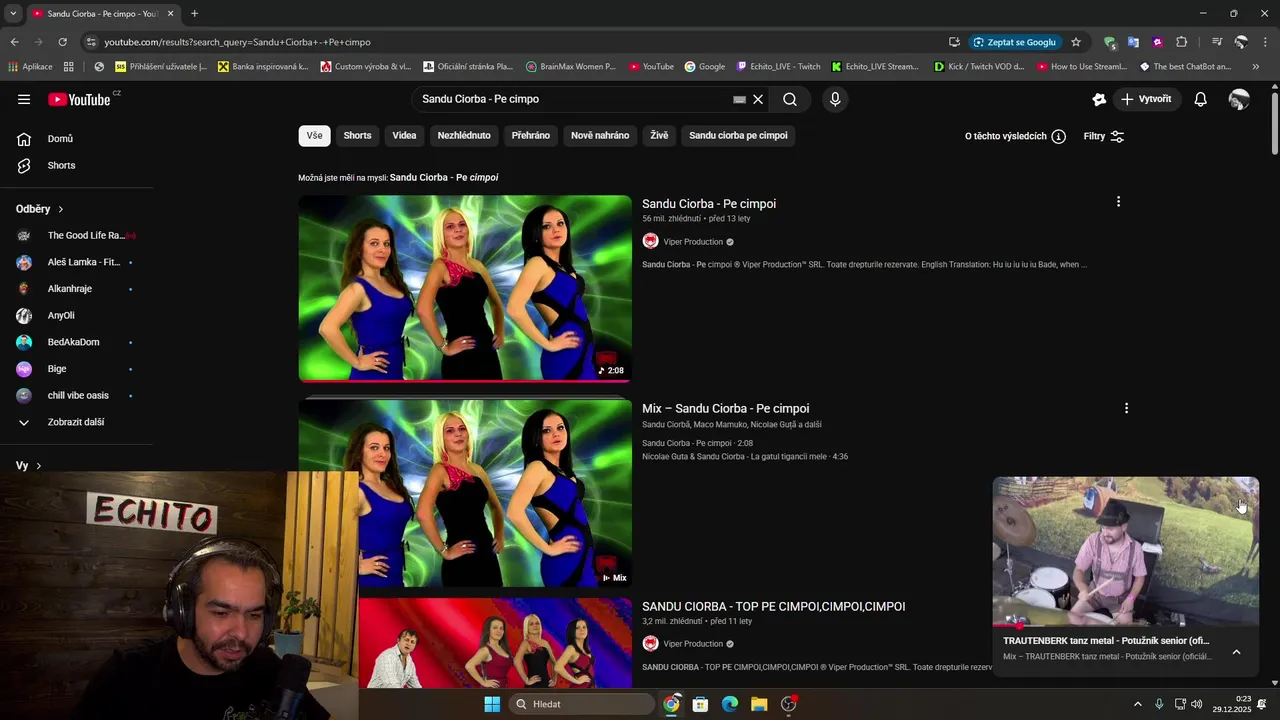
Task: Open Microsoft Edge from taskbar
Action: pos(730,704)
